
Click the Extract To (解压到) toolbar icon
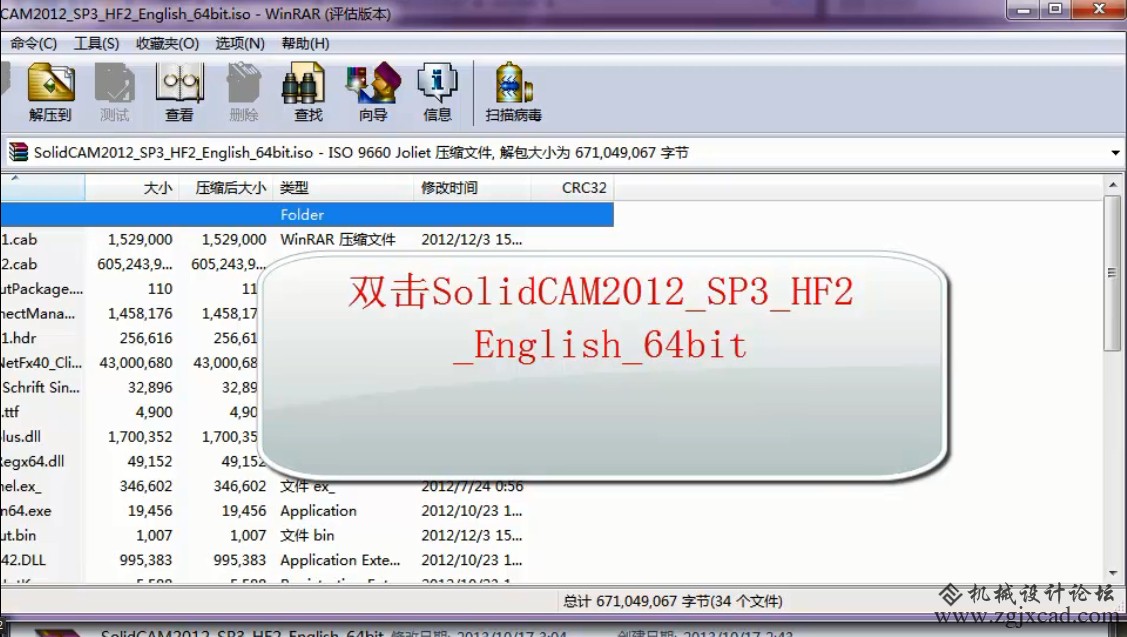pyautogui.click(x=51, y=91)
